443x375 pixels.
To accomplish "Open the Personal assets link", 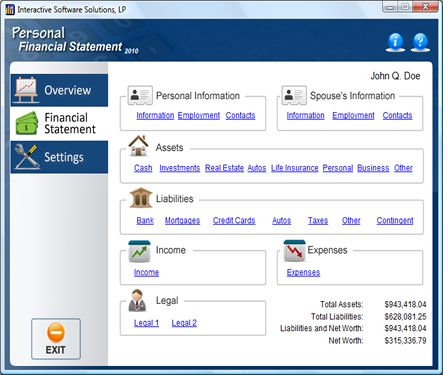I will click(x=338, y=168).
